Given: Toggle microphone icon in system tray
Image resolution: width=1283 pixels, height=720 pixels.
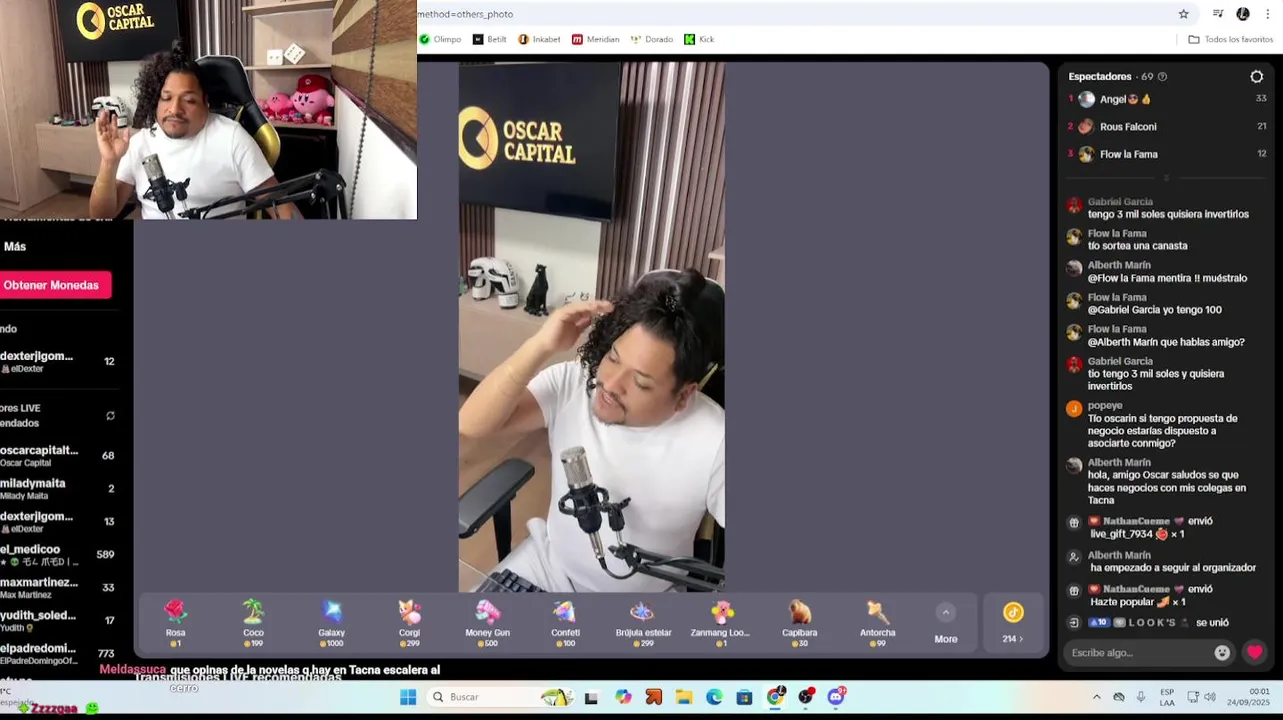Looking at the screenshot, I should 1140,697.
